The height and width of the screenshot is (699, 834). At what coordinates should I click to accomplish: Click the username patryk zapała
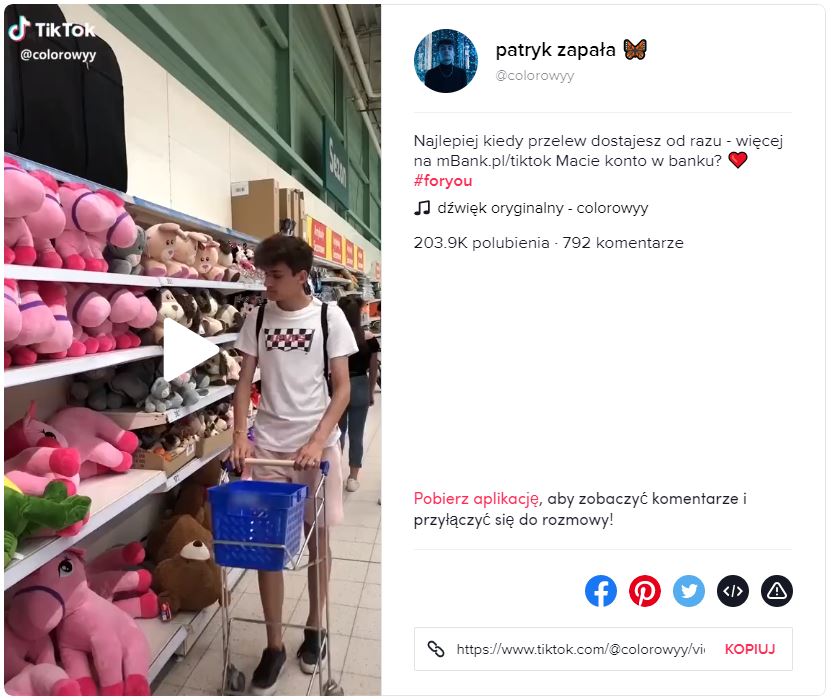point(555,50)
